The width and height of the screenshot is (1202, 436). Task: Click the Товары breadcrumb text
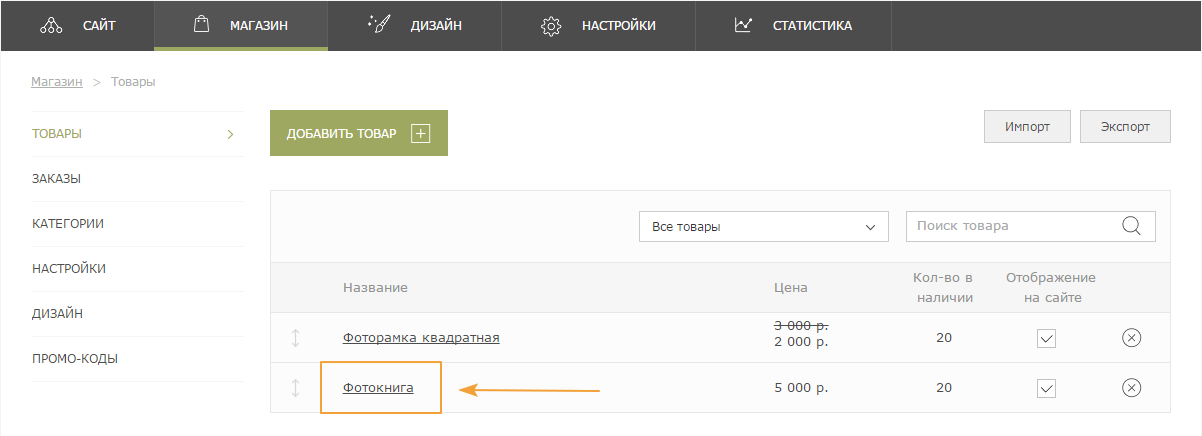[x=133, y=82]
